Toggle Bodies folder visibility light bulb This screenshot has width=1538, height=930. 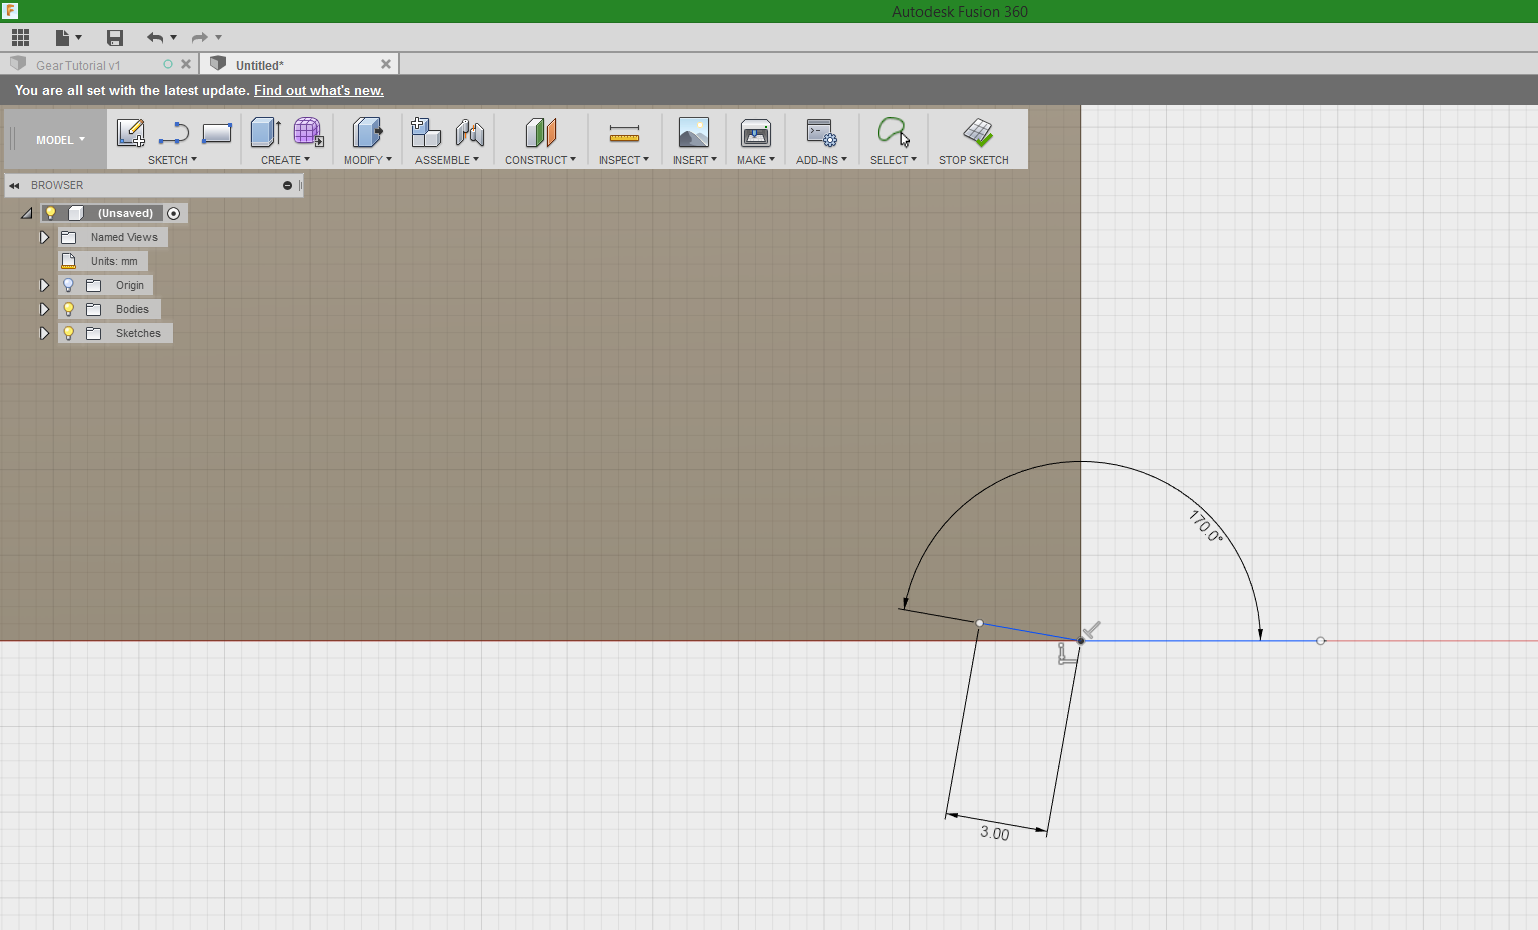(68, 309)
